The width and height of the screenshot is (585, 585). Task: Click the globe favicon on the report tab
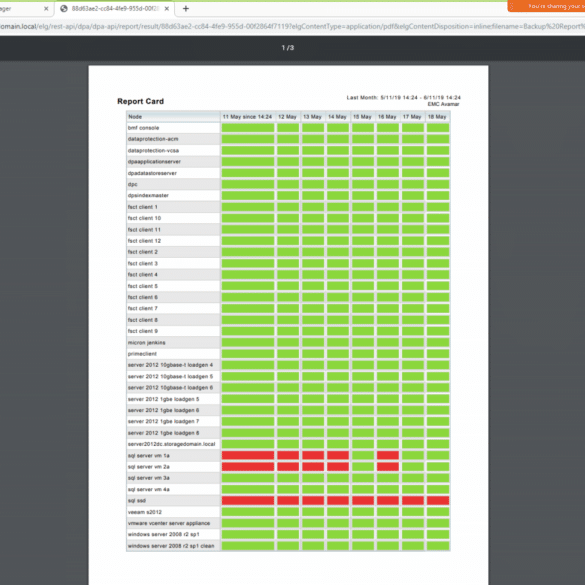(64, 9)
